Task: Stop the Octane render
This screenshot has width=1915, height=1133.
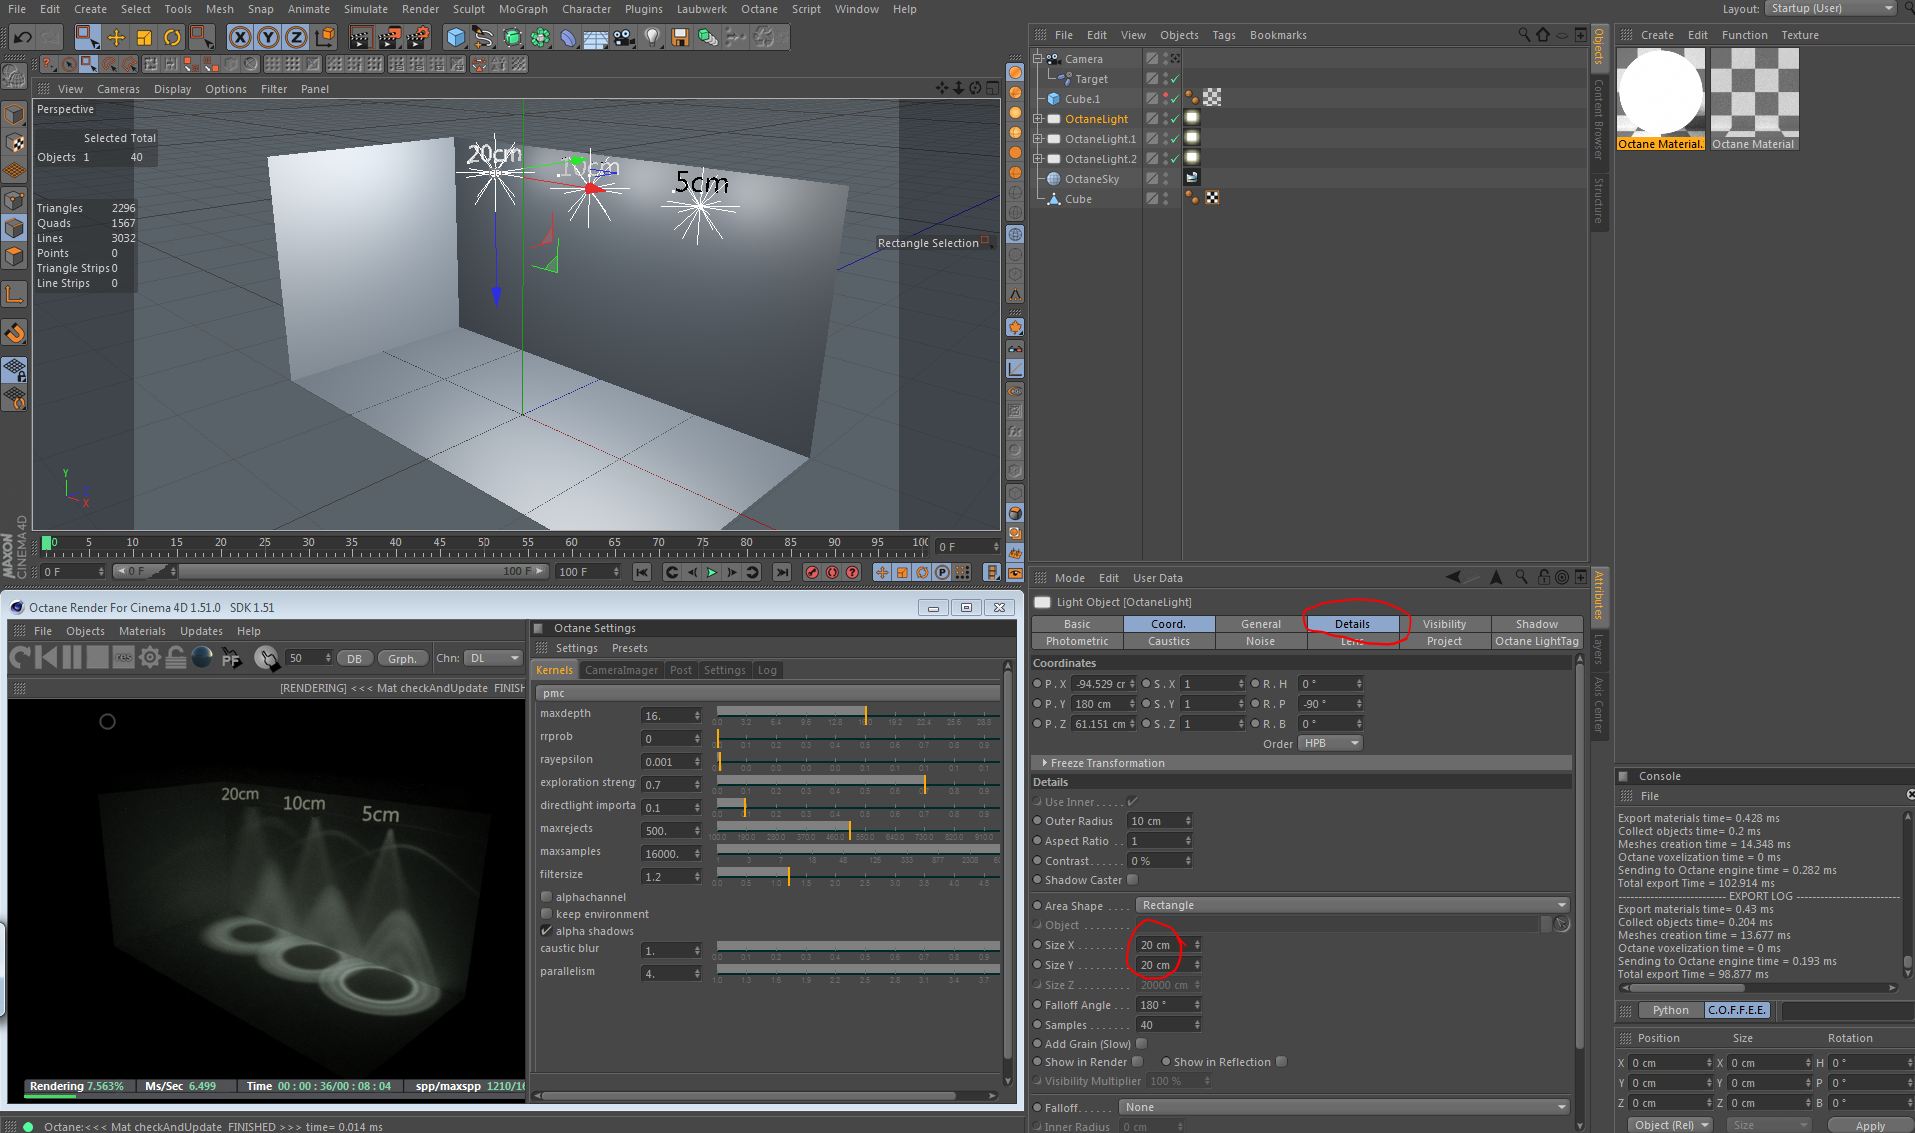Action: click(x=97, y=657)
